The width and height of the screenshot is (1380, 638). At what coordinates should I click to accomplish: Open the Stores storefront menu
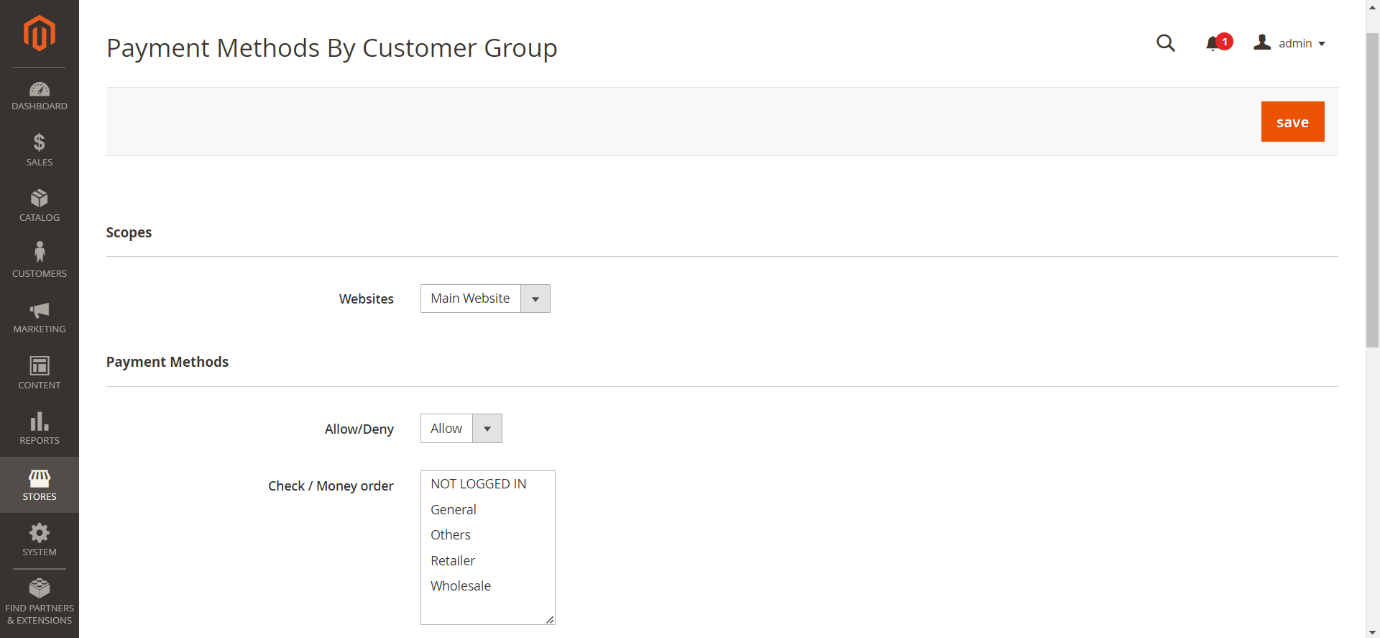39,485
